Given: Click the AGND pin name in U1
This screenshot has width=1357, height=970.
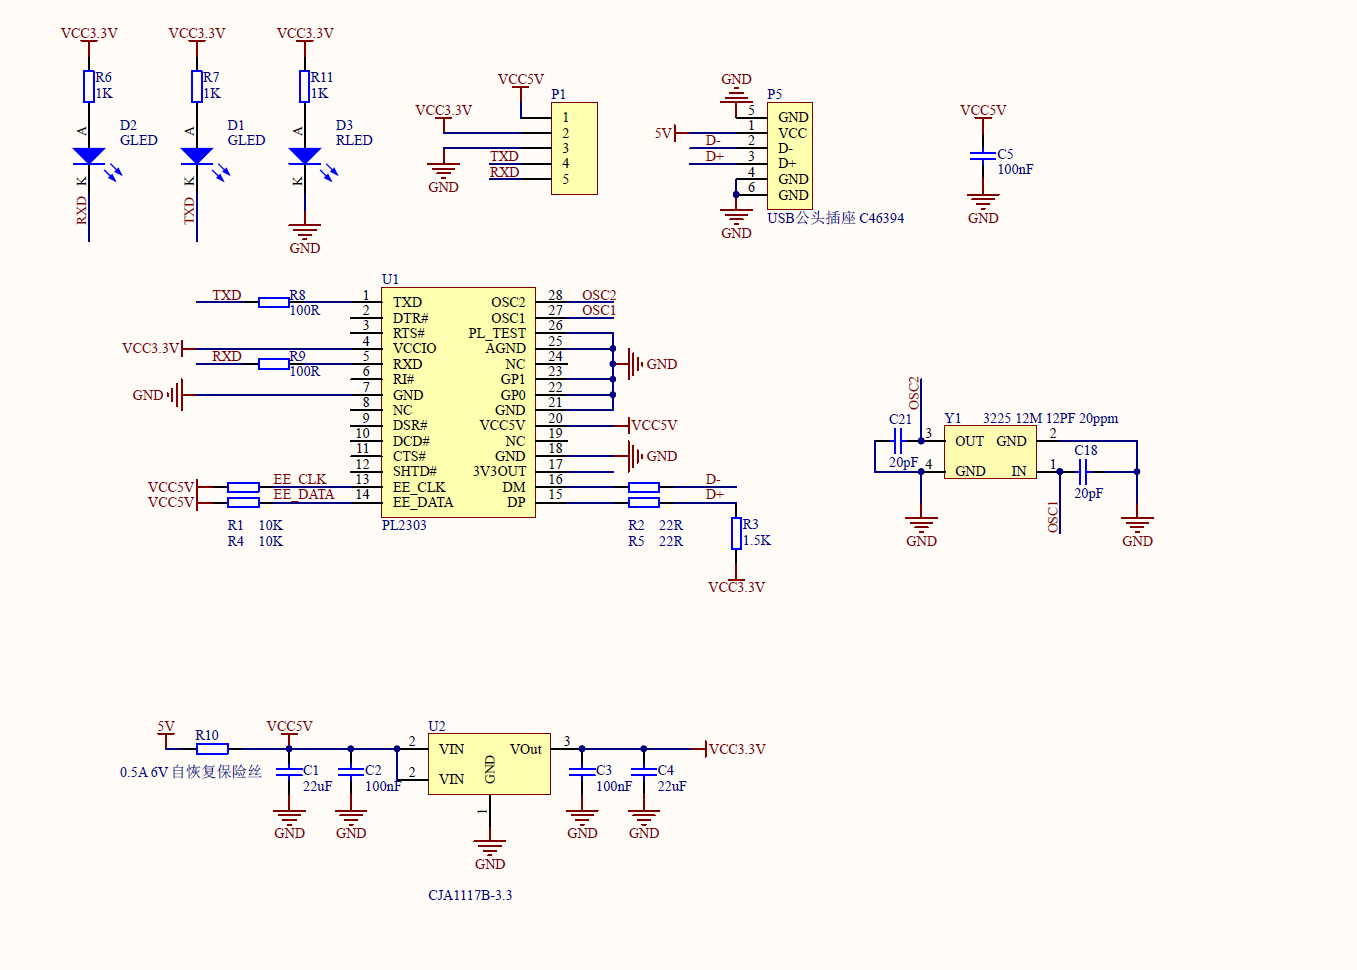Looking at the screenshot, I should [505, 348].
